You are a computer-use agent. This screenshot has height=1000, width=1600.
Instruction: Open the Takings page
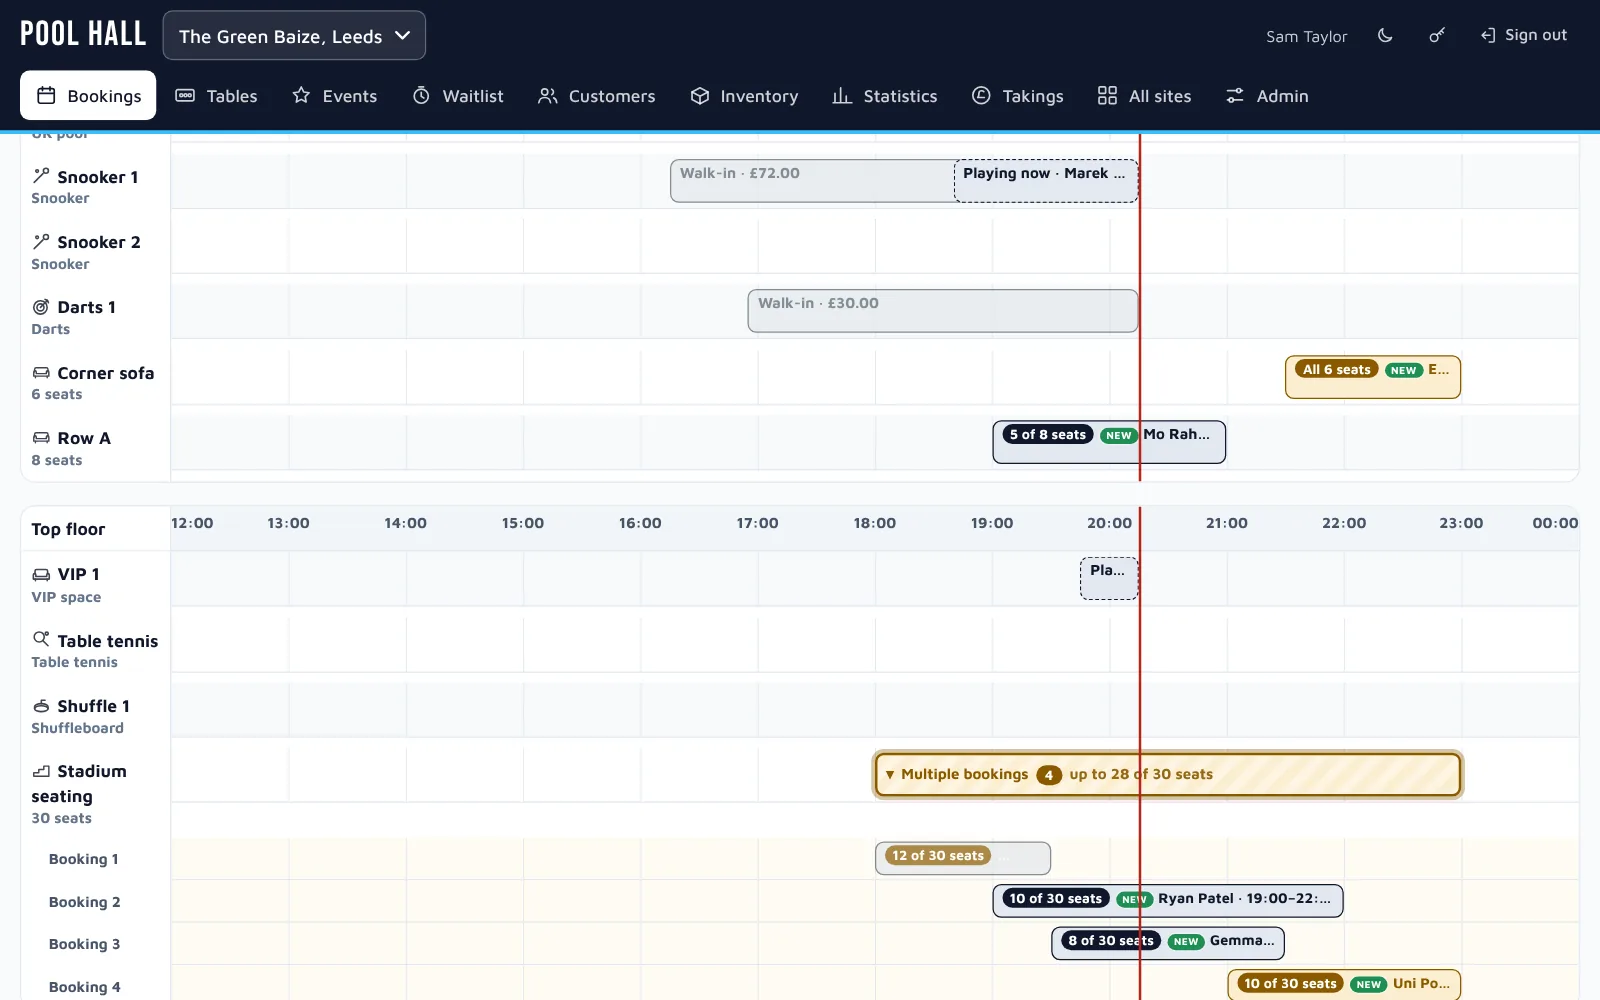click(1018, 96)
